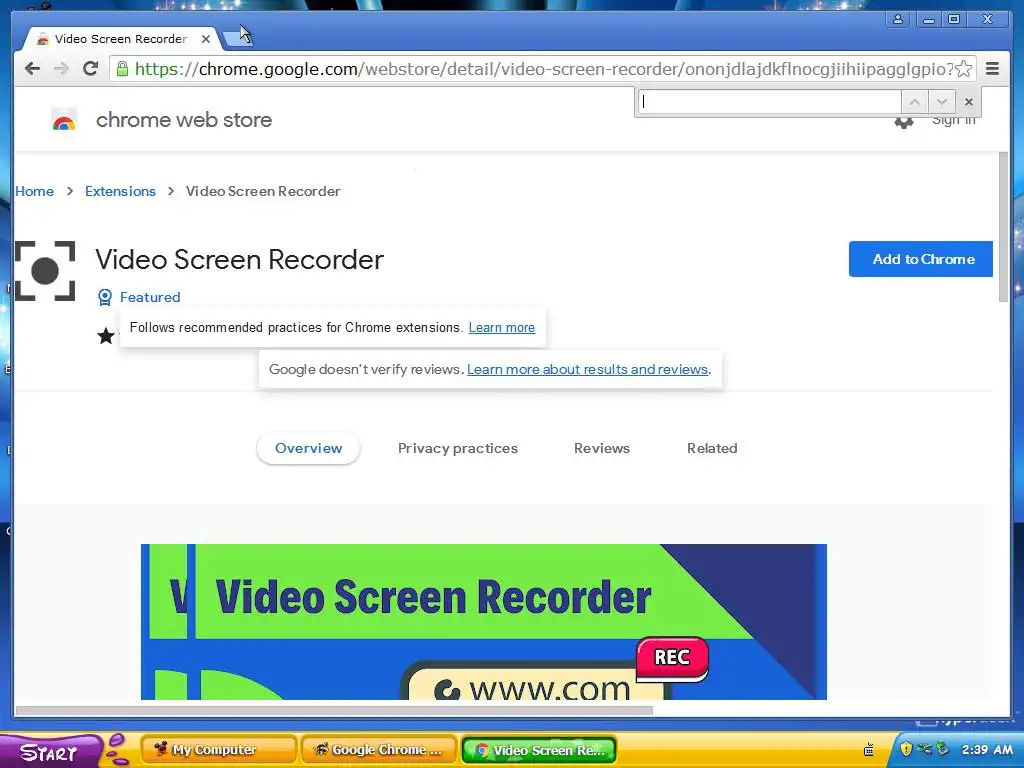
Task: Click the Chrome Web Store rainbow logo
Action: pos(63,120)
